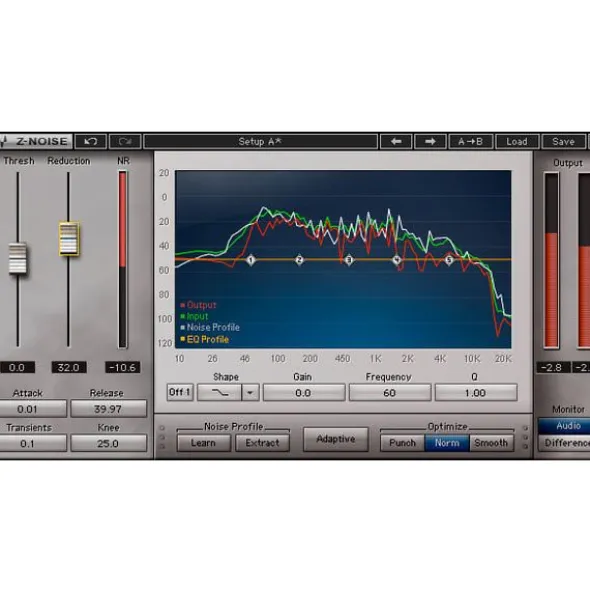Click the undo arrow button
Screen dimensions: 590x591
click(90, 141)
